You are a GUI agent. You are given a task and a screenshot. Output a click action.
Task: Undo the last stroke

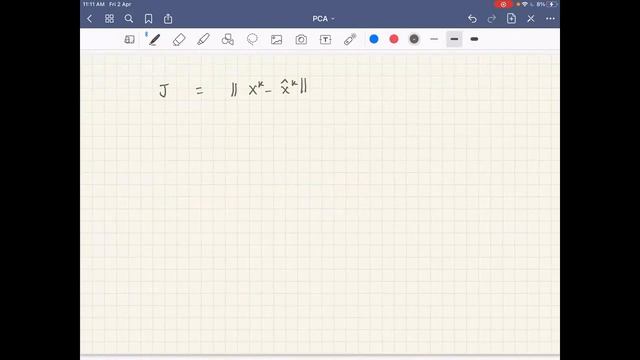click(x=472, y=19)
